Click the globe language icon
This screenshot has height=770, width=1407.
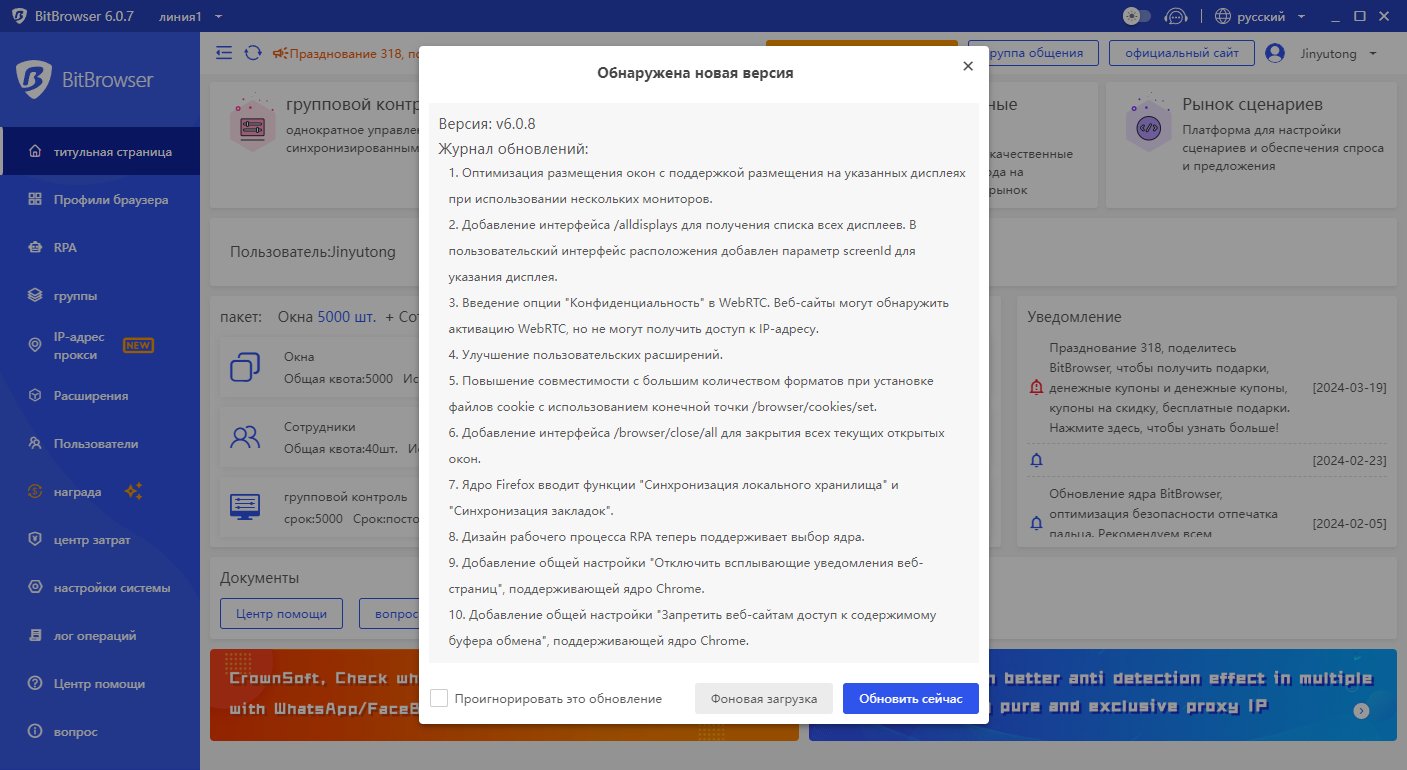[1222, 16]
